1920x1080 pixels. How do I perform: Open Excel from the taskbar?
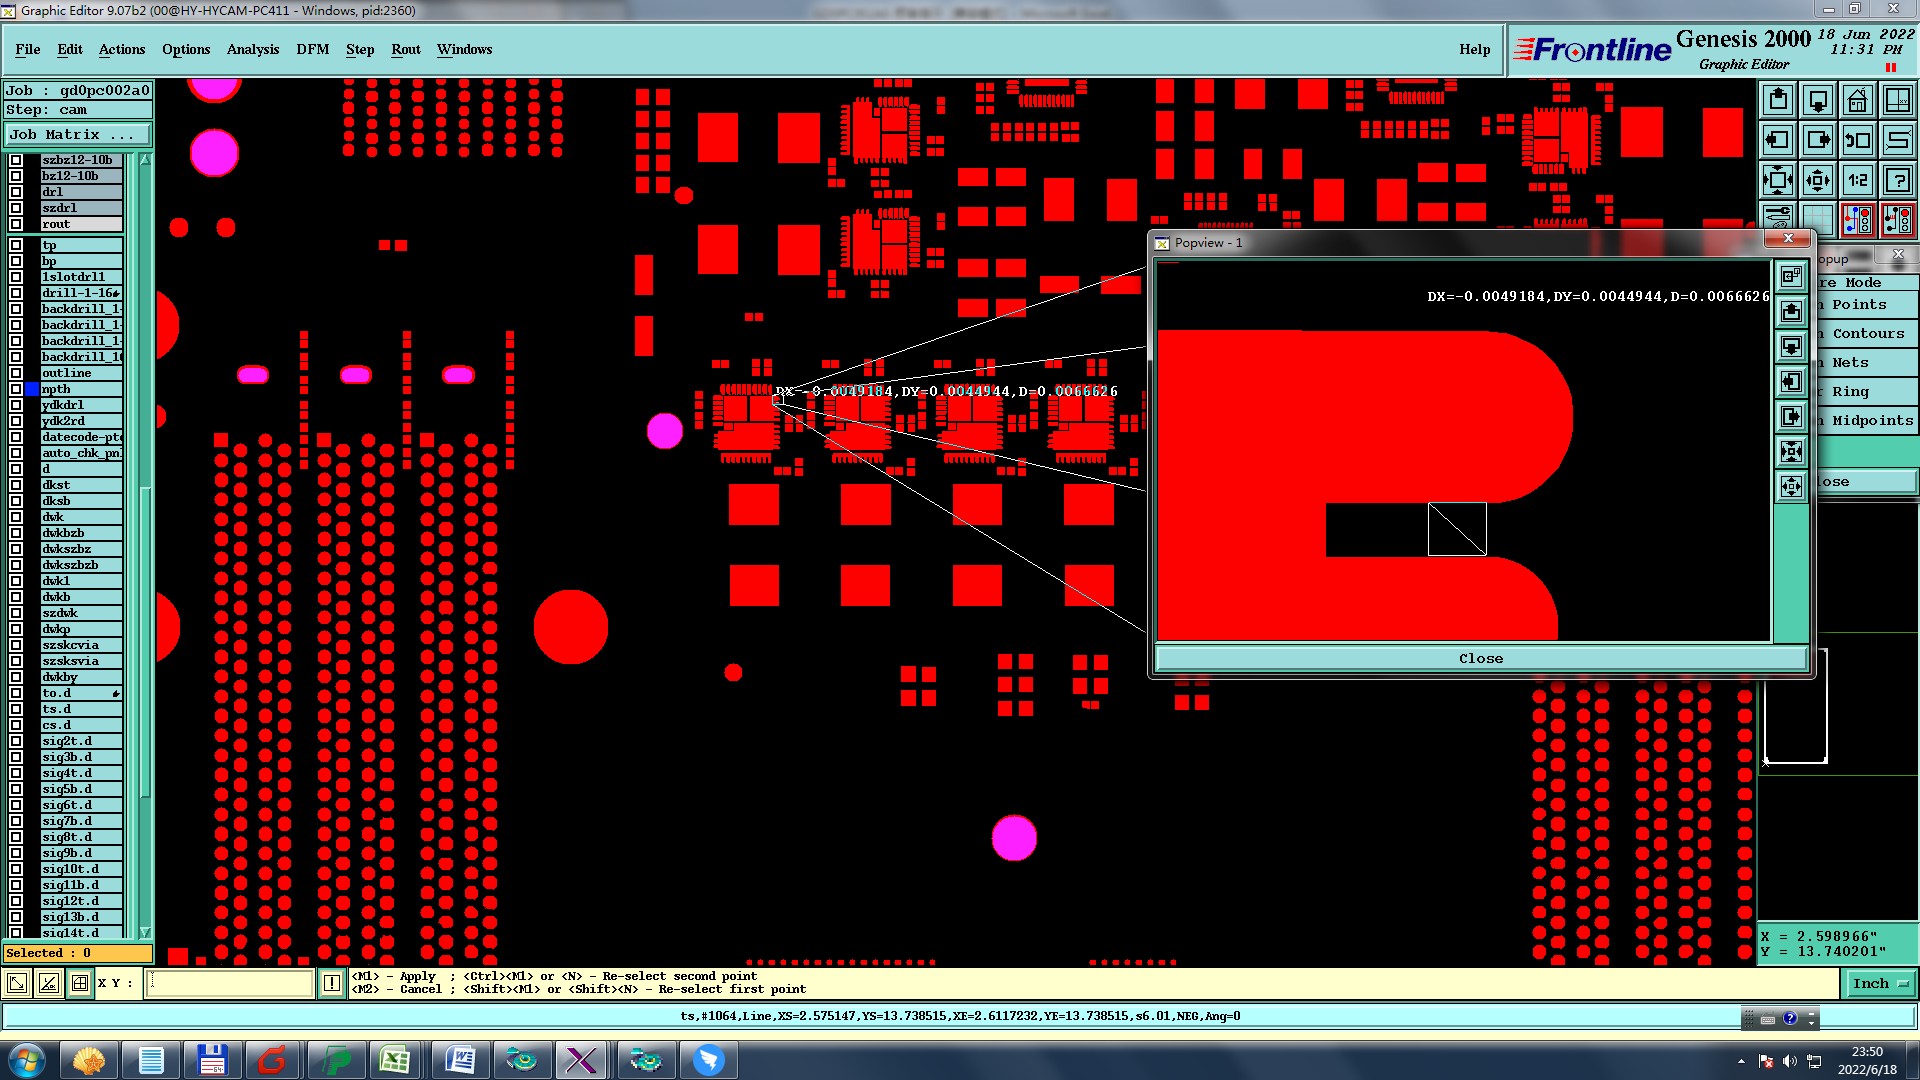(395, 1060)
